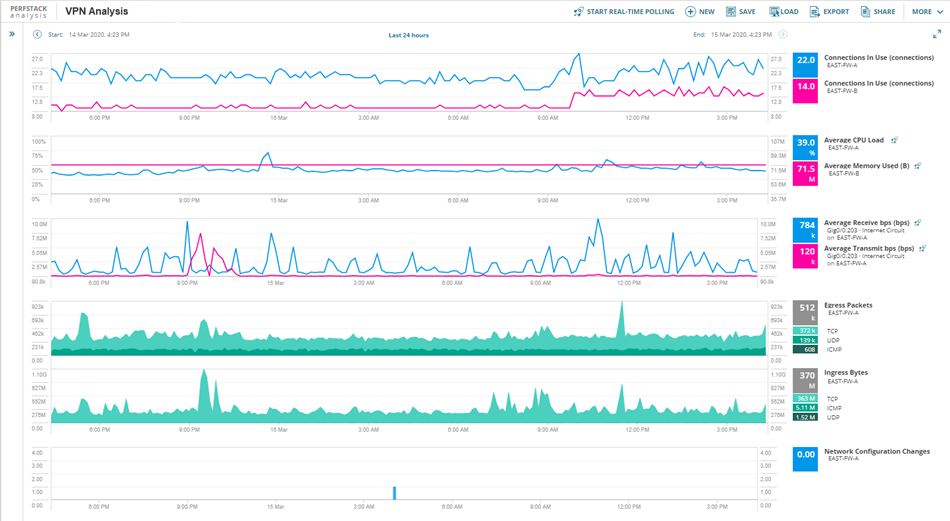Load a saved PerfStack project

783,12
